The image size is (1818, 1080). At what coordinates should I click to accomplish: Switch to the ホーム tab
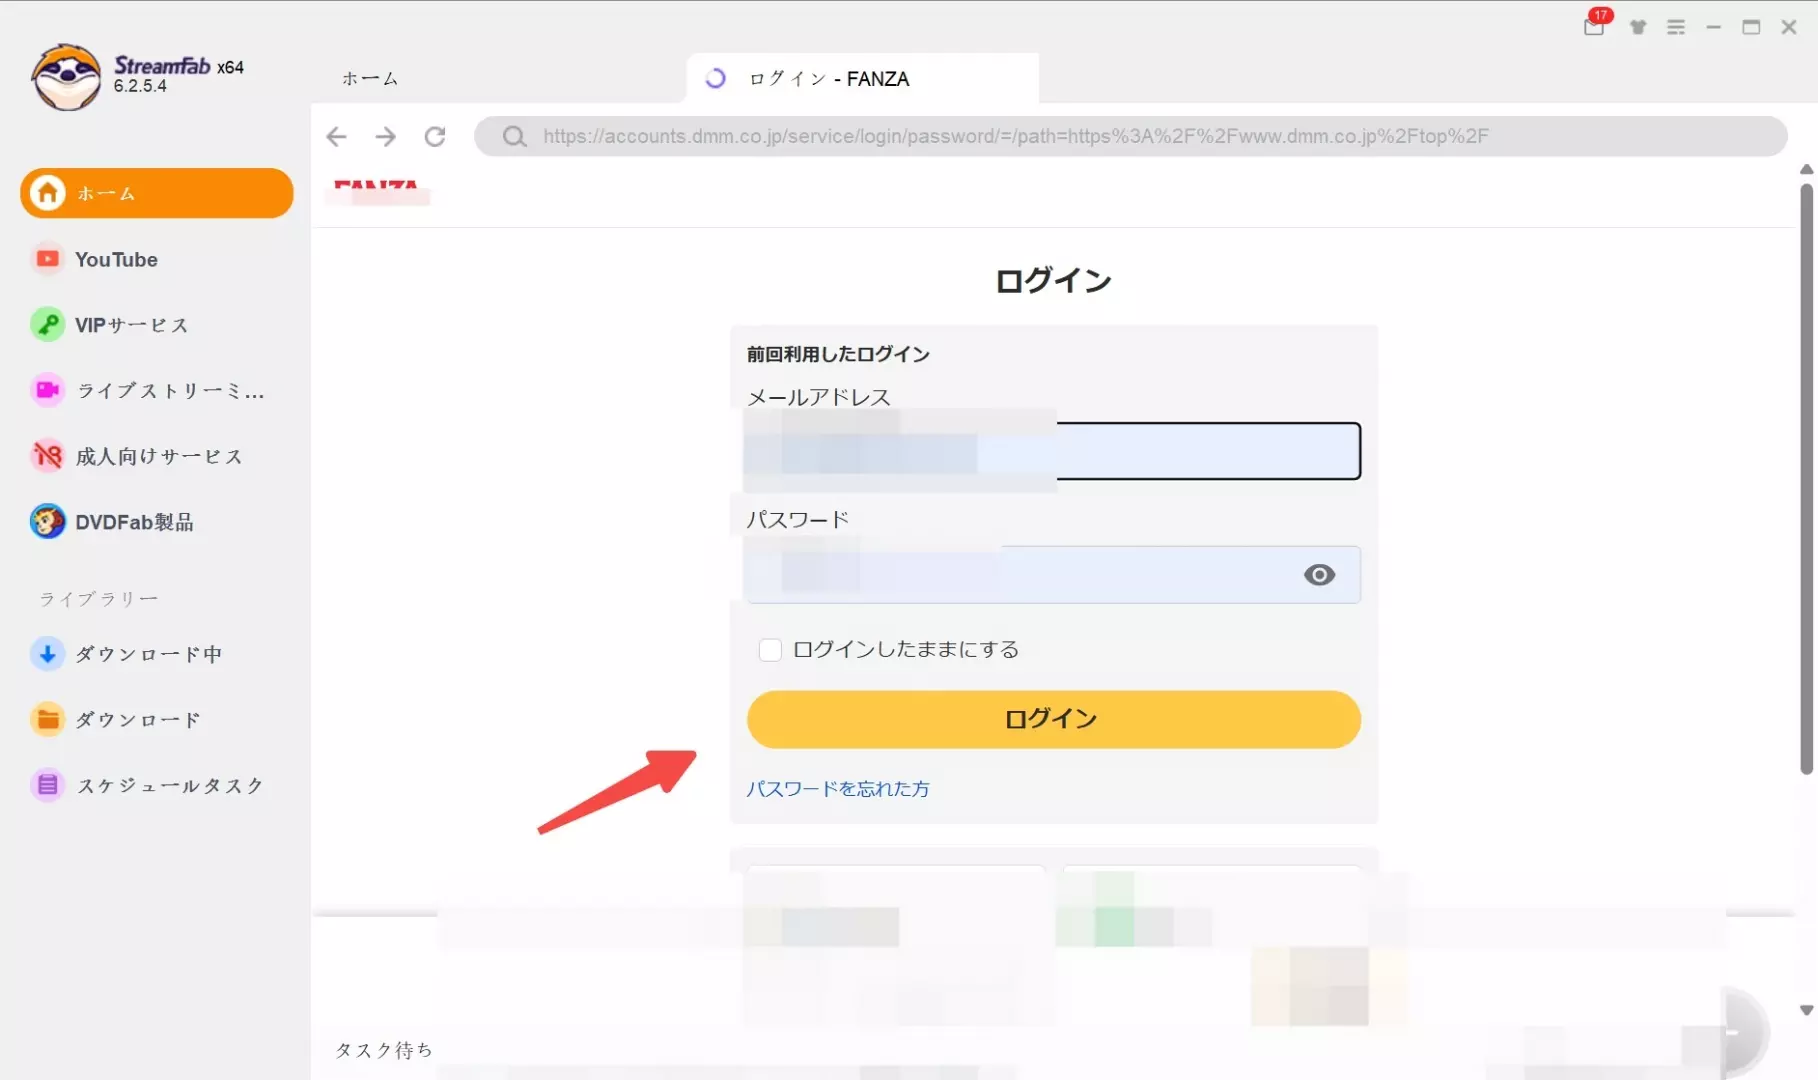point(370,78)
